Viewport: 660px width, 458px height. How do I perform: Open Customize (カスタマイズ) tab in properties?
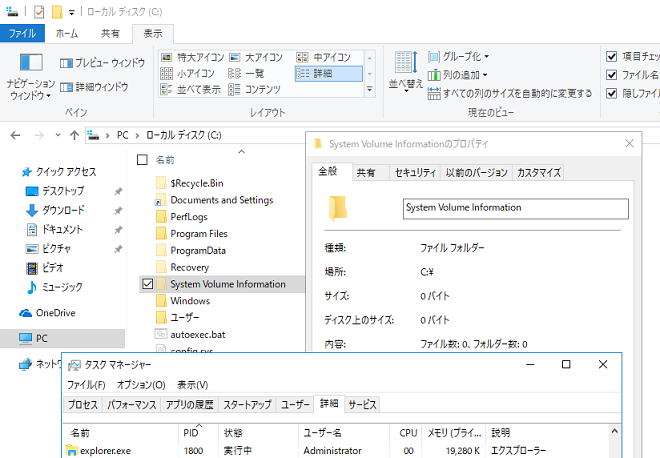pyautogui.click(x=538, y=173)
